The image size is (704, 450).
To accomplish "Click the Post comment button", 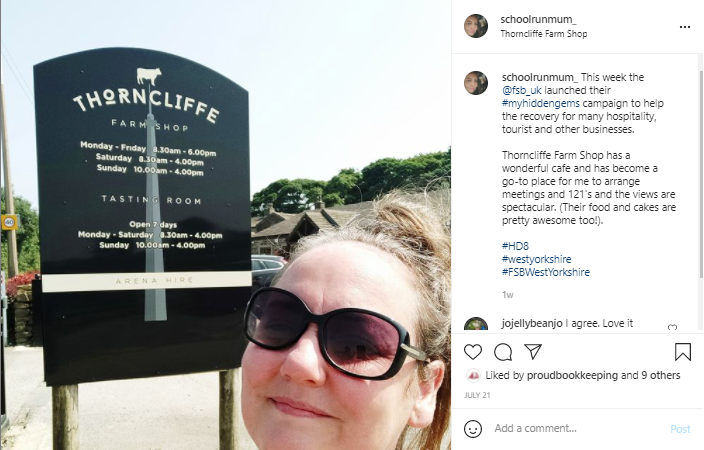I will coord(680,429).
